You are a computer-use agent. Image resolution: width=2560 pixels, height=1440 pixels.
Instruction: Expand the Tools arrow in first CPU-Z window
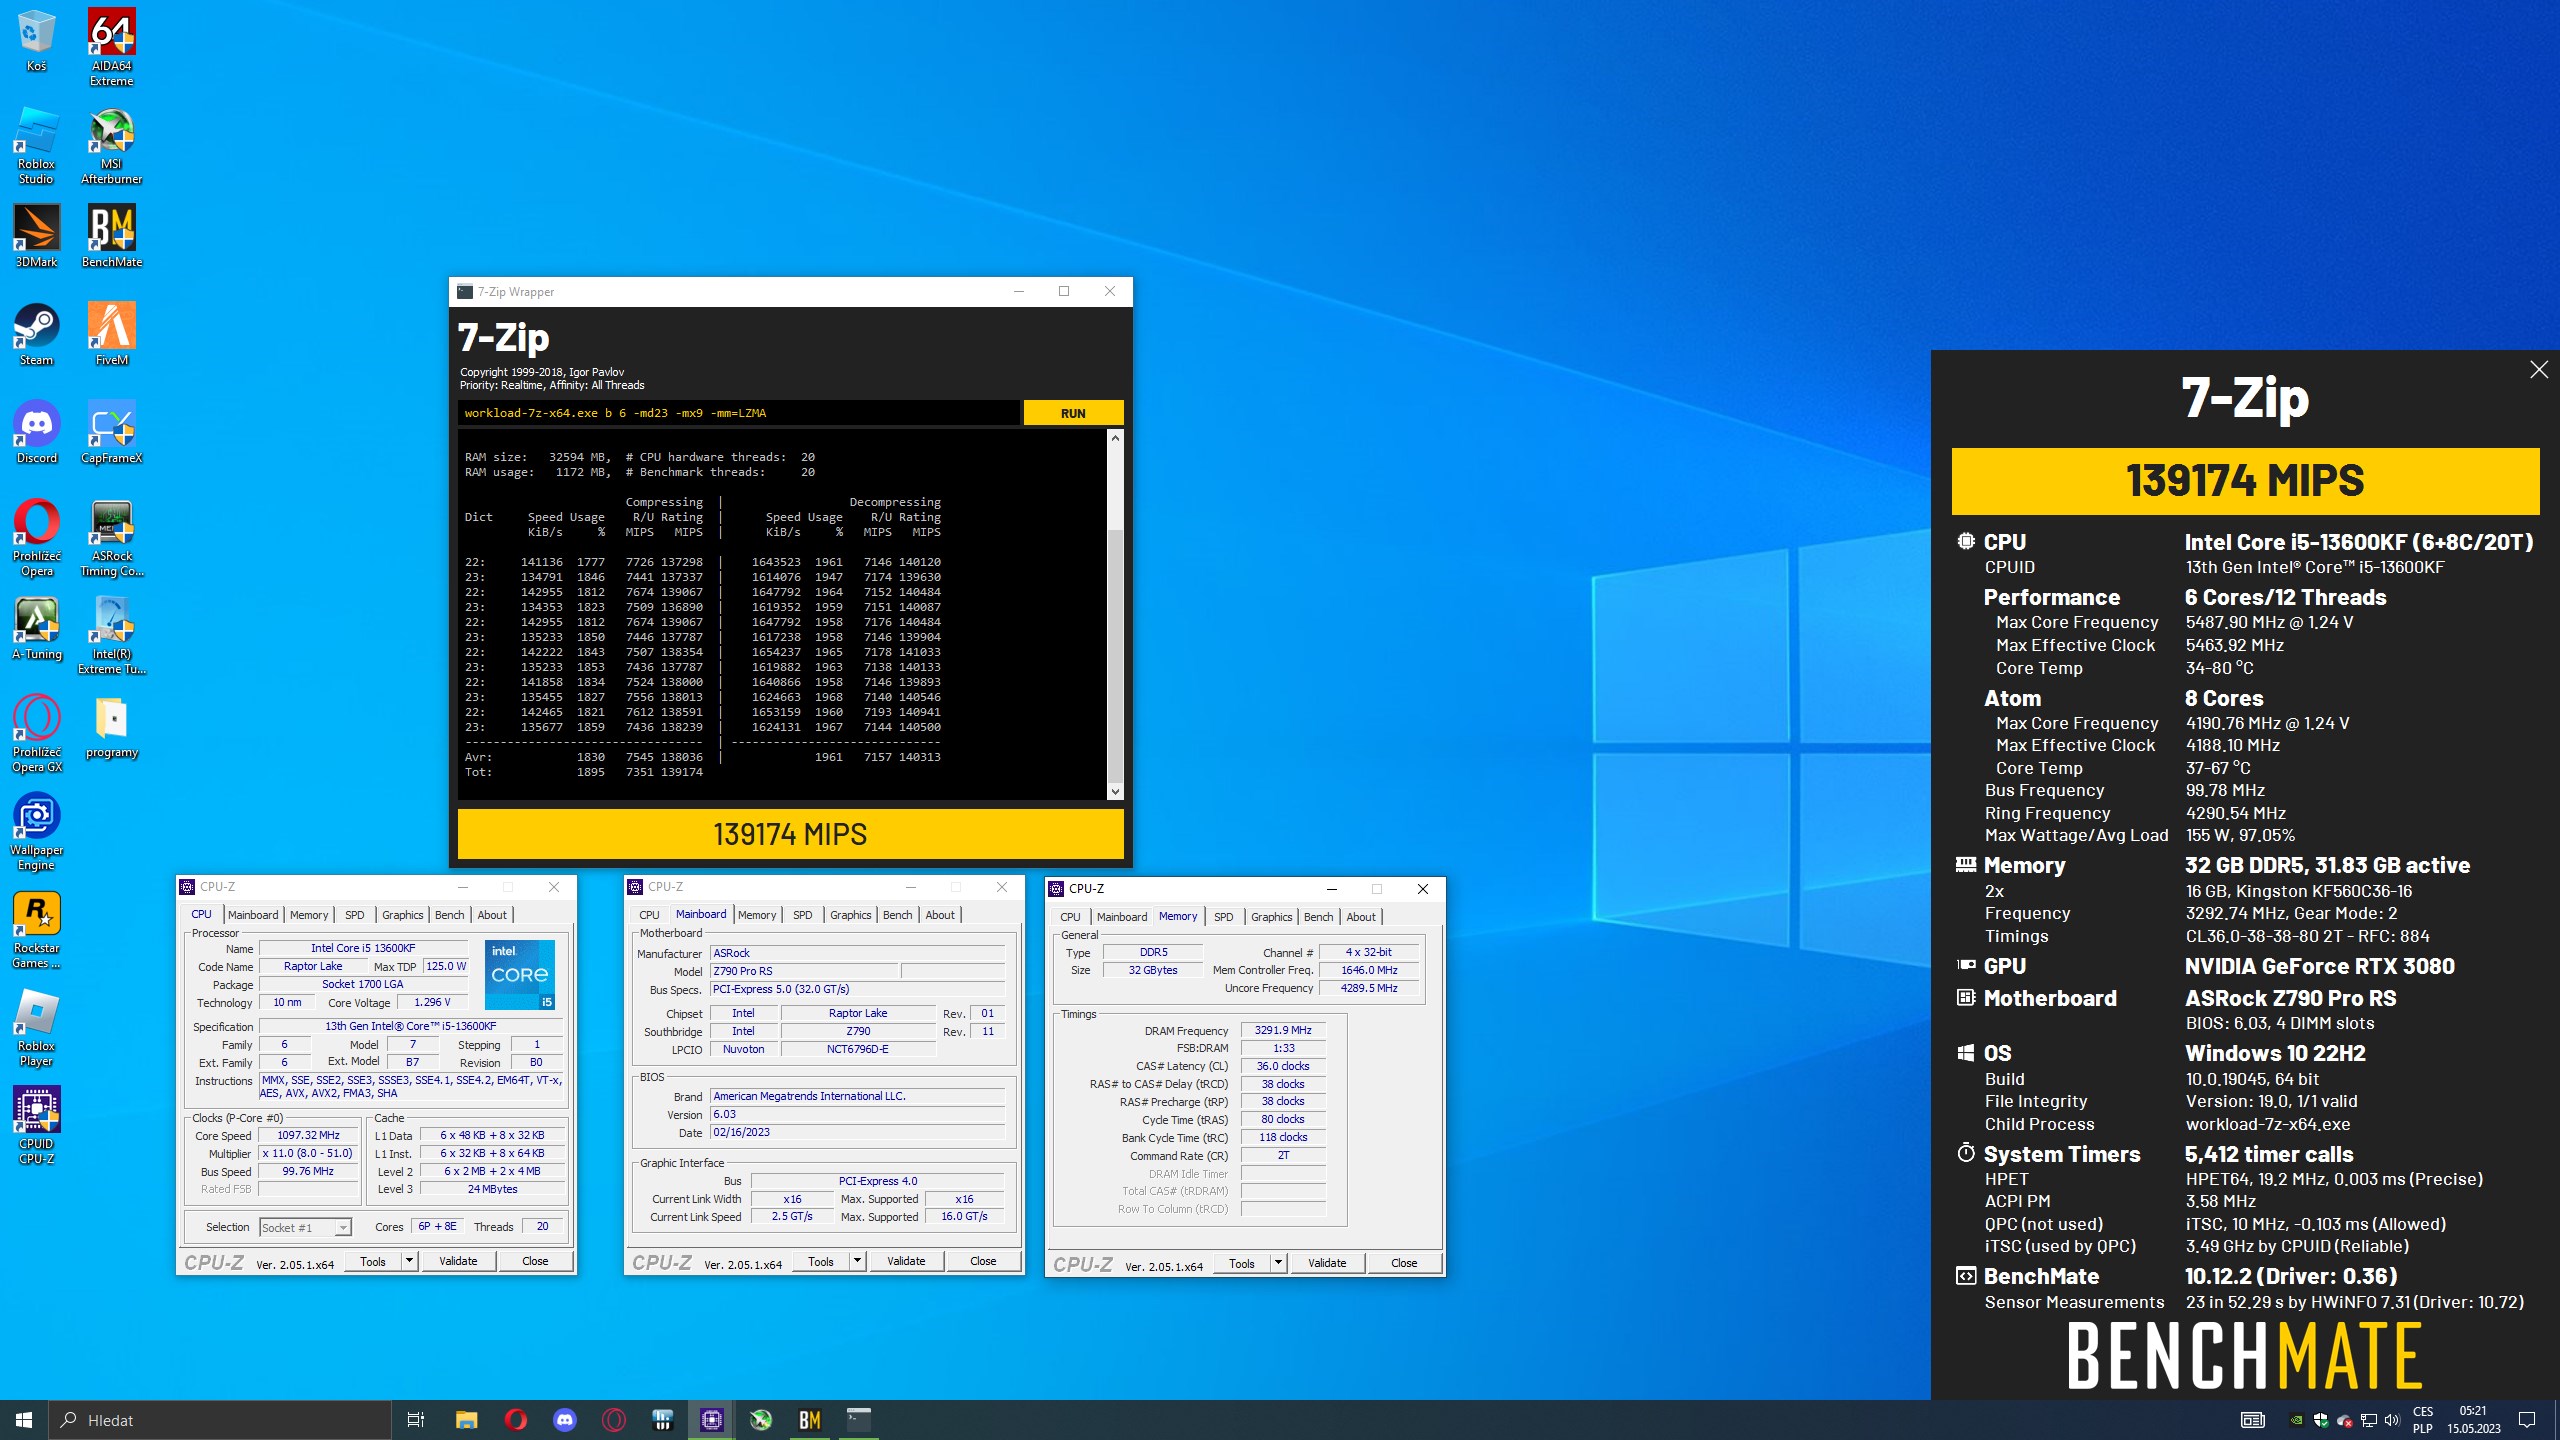409,1262
